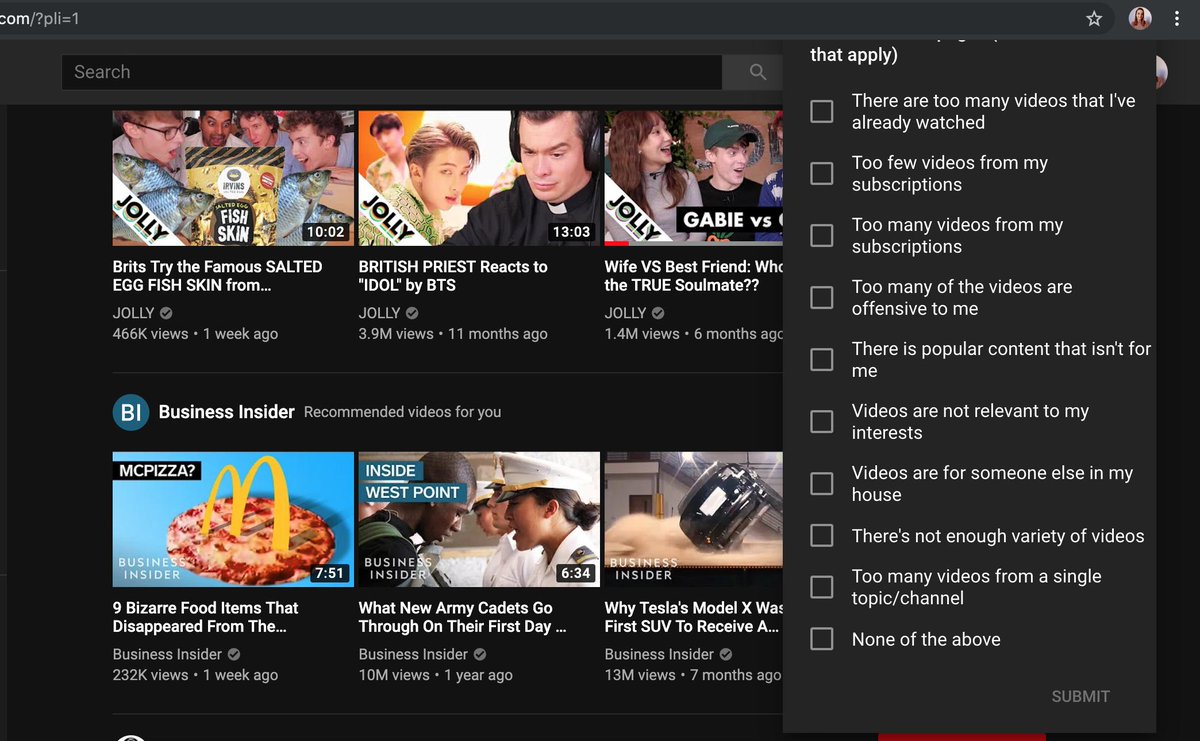
Task: Check "There are too many videos that I've already watched"
Action: point(822,111)
